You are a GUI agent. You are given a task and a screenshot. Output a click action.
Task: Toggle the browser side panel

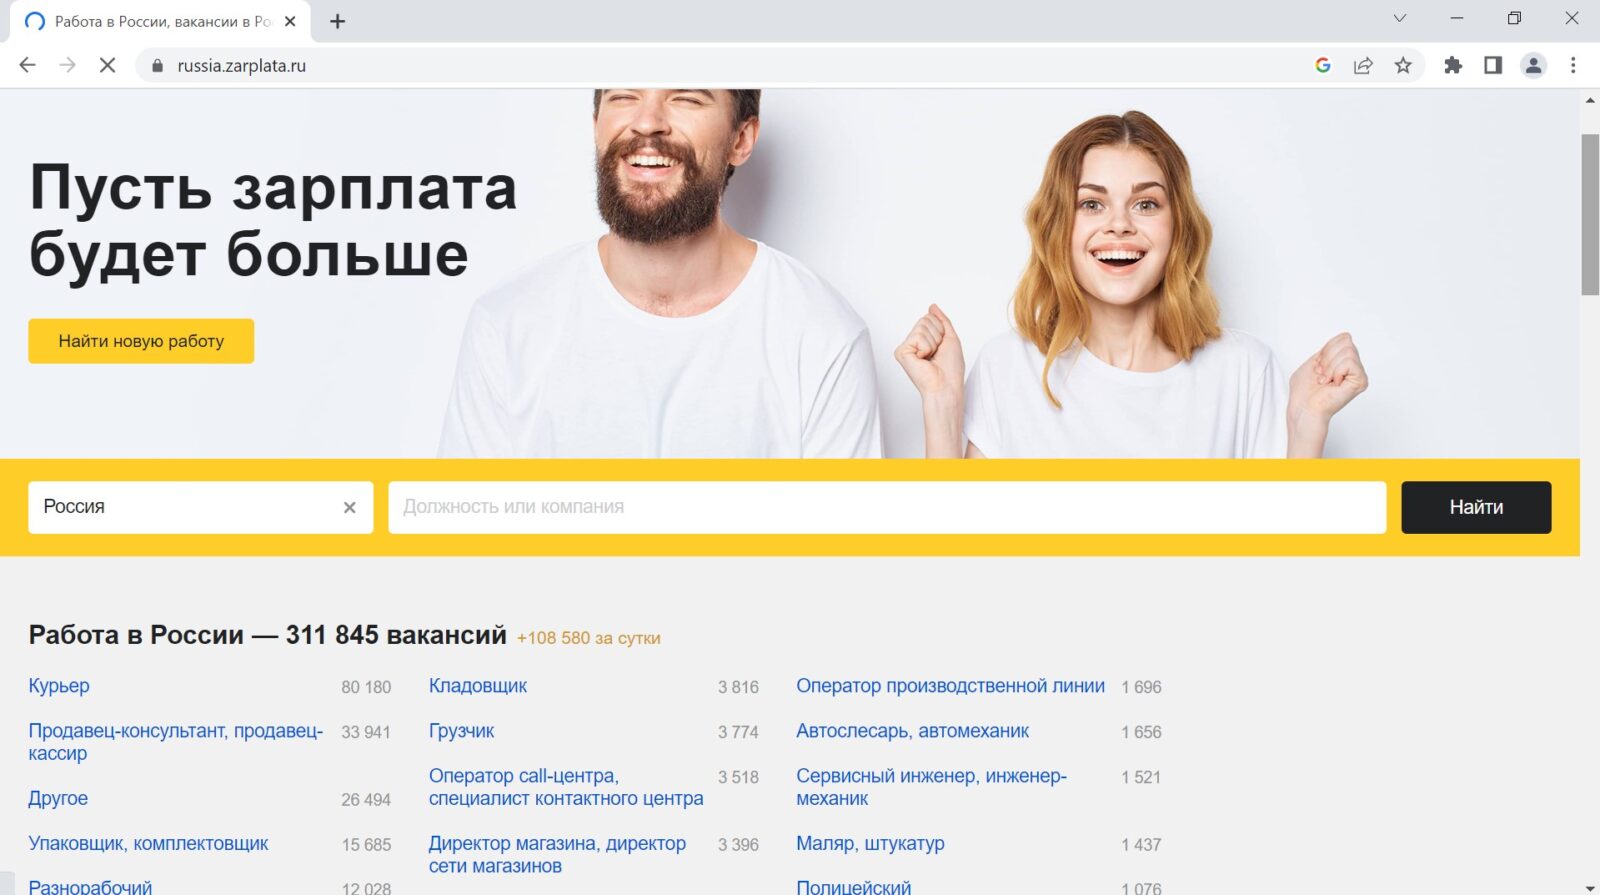(x=1493, y=65)
